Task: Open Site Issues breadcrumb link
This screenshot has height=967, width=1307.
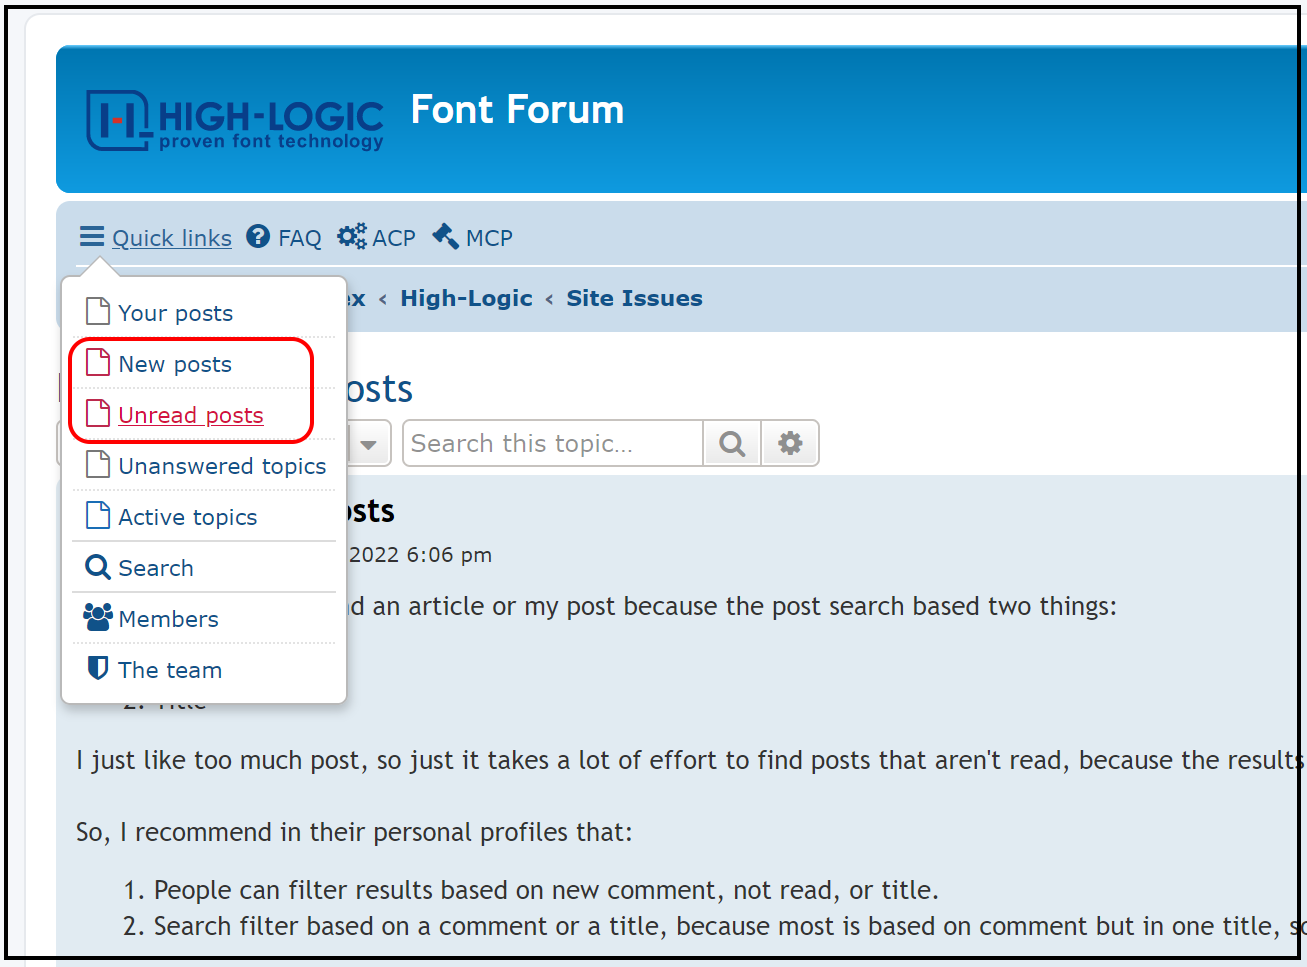Action: (x=635, y=298)
